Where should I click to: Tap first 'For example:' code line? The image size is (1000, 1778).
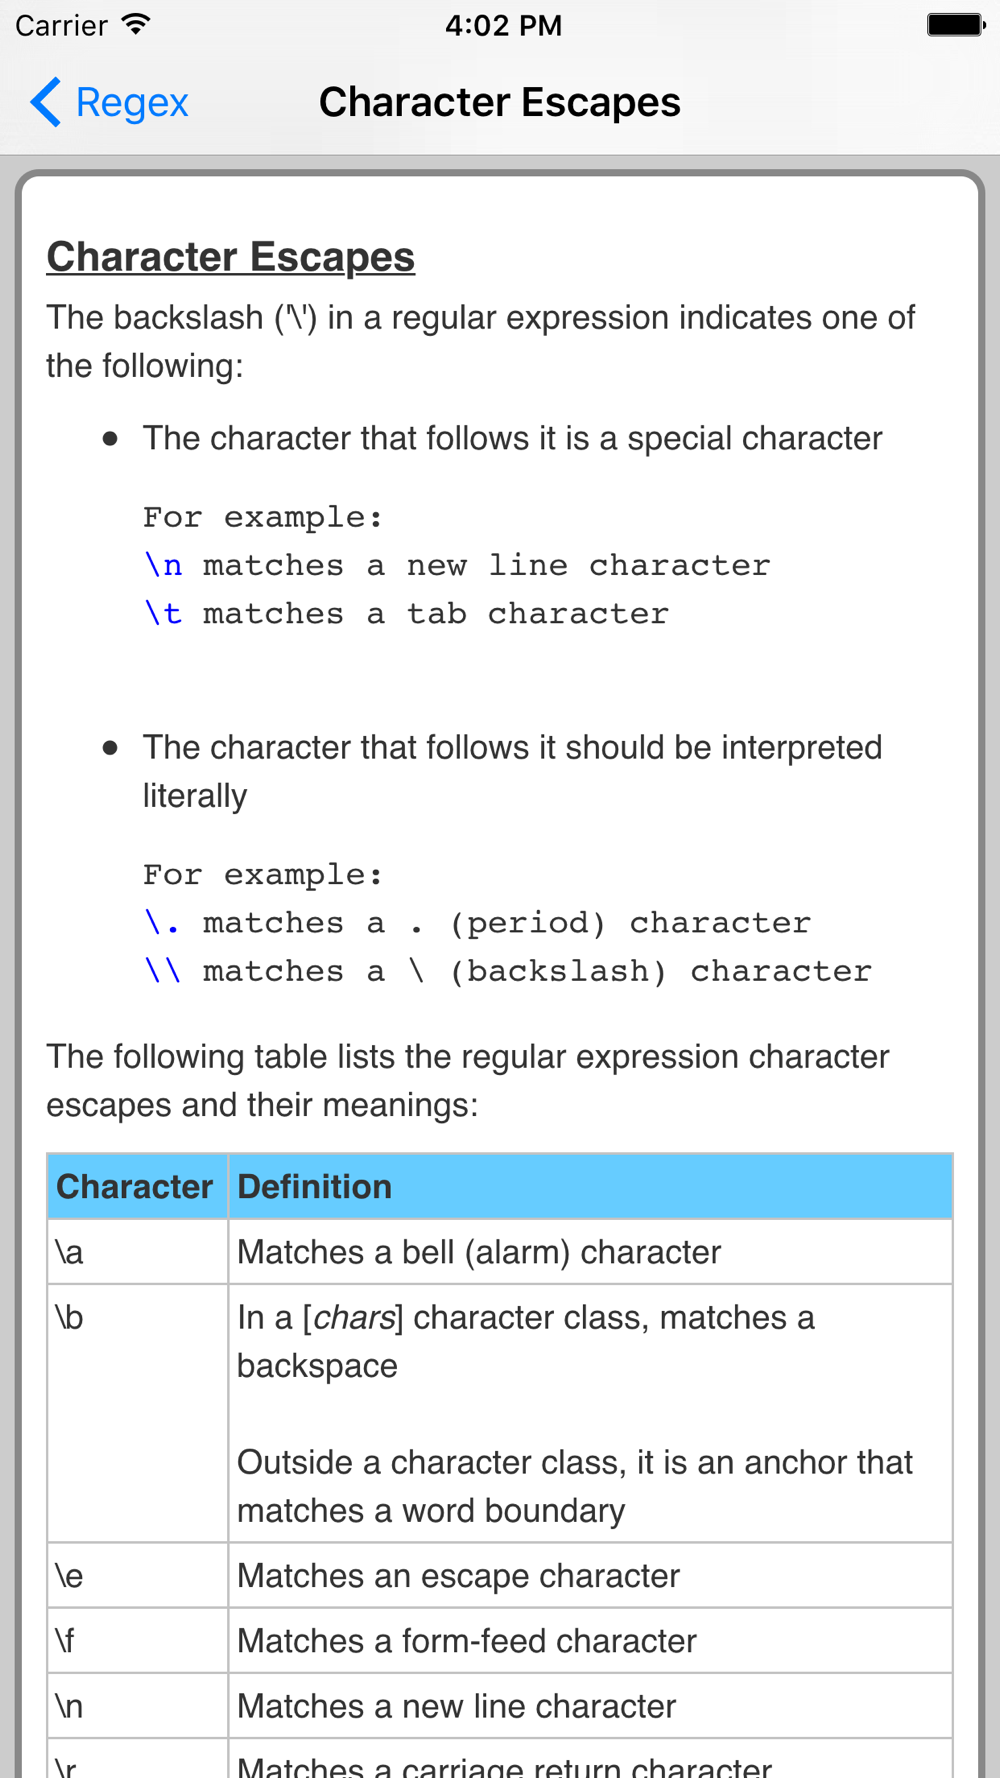tap(263, 517)
